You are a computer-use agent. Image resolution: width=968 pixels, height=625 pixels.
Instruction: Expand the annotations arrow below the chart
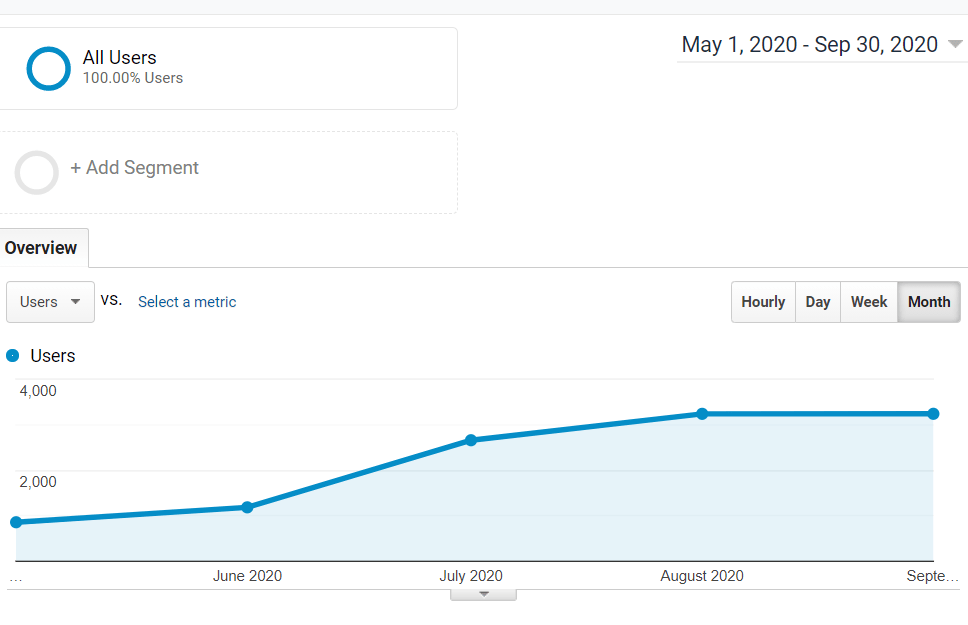click(483, 592)
